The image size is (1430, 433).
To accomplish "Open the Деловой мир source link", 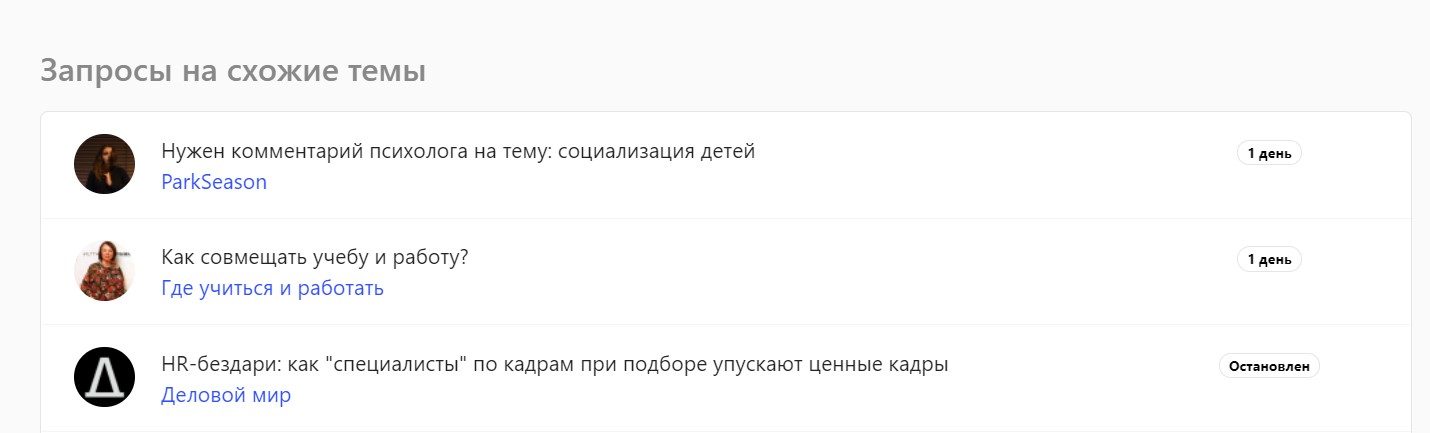I will click(x=226, y=395).
